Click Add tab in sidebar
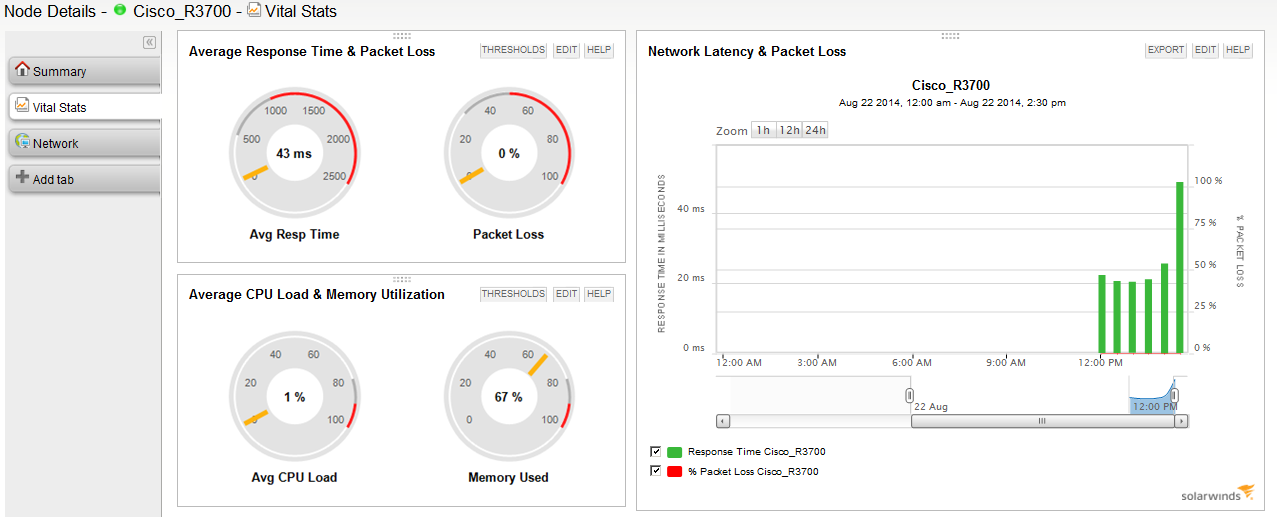The width and height of the screenshot is (1277, 517). pyautogui.click(x=84, y=179)
